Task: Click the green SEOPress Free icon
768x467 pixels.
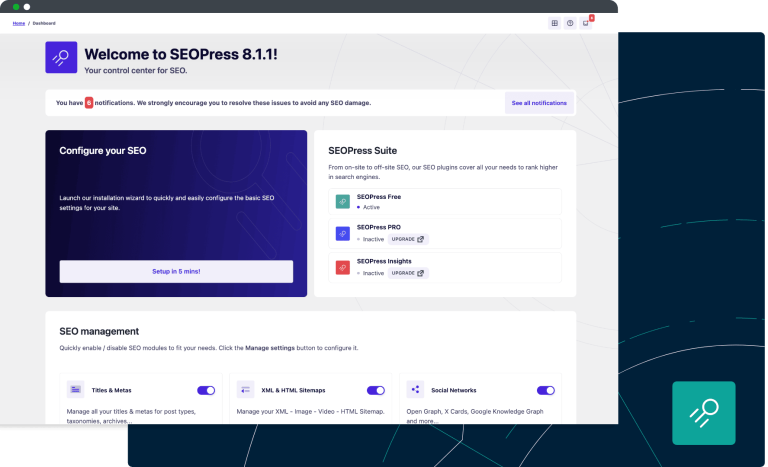Action: coord(343,201)
